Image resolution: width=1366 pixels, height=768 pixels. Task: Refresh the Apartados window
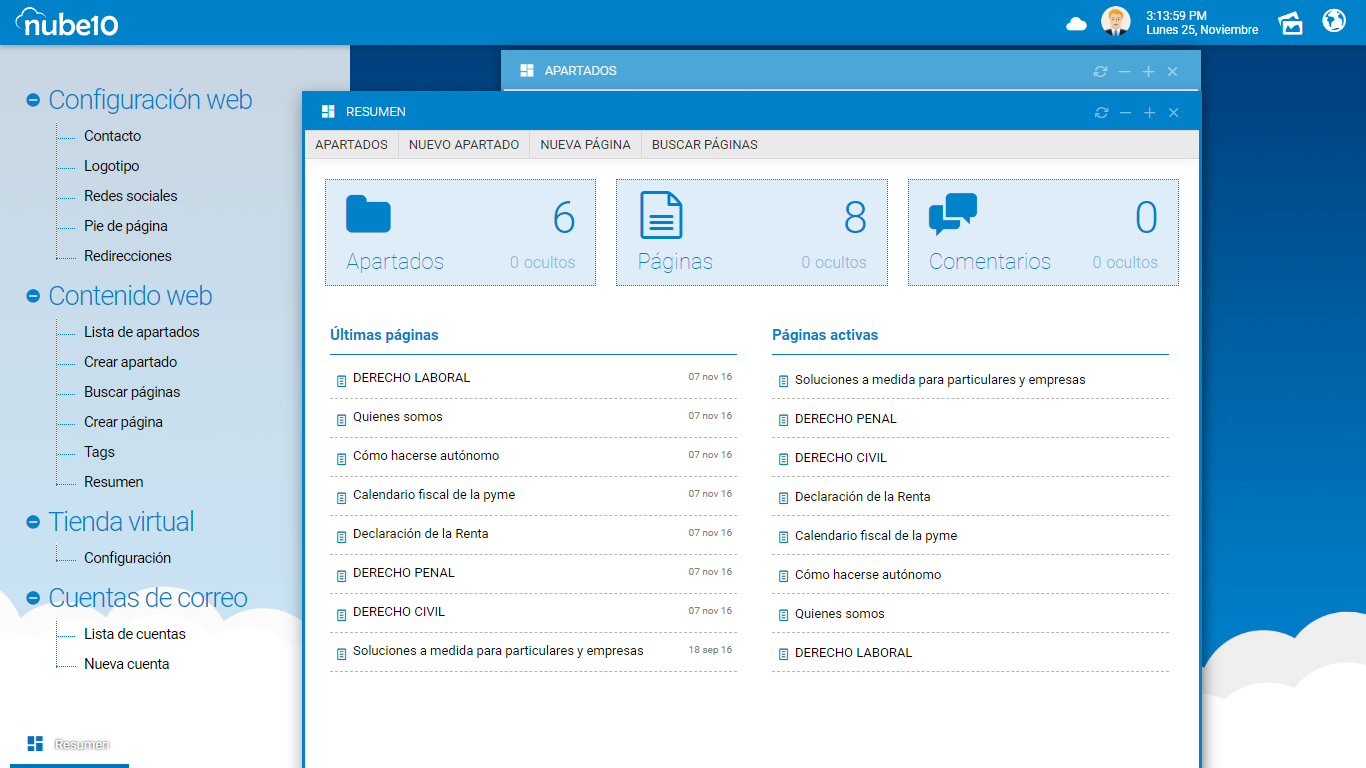pos(1100,72)
